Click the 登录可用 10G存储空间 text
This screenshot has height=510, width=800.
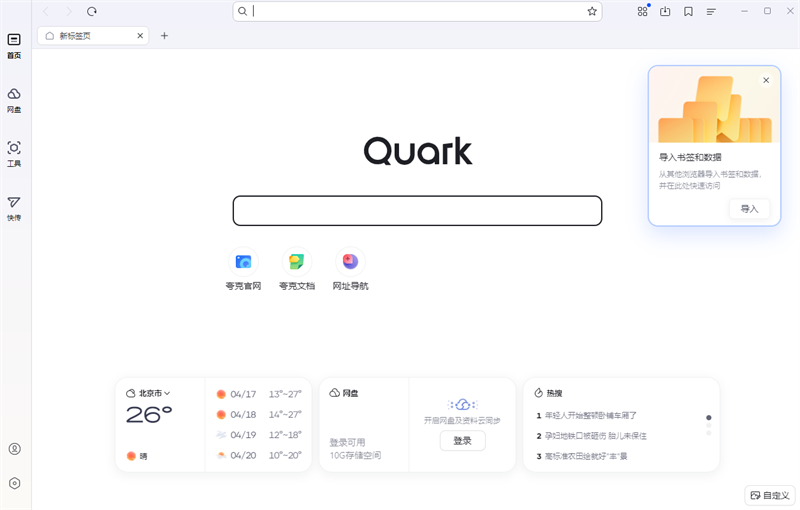click(x=355, y=449)
